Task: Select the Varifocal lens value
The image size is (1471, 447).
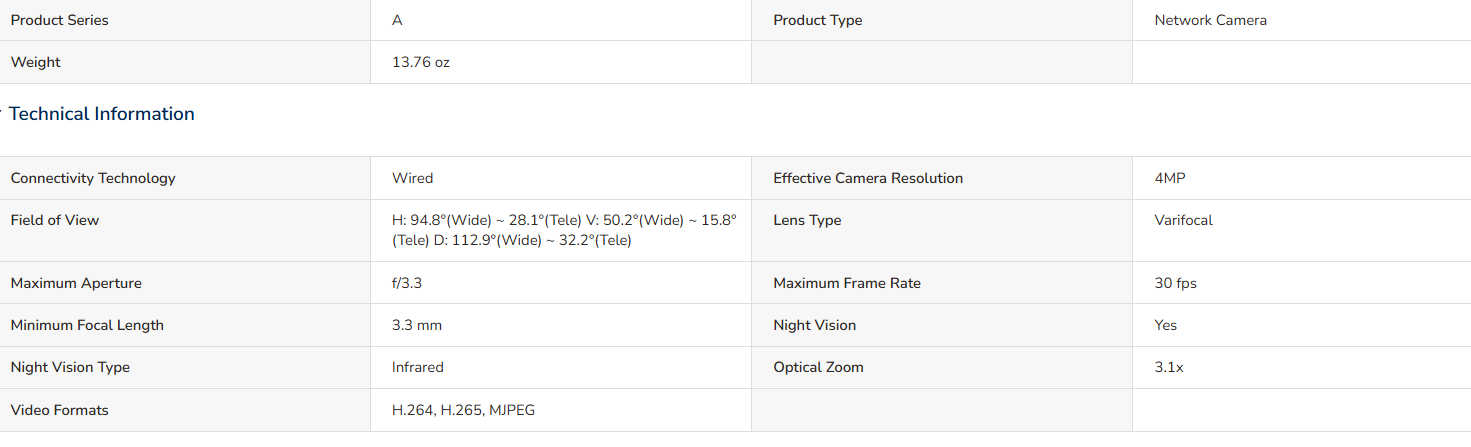Action: click(1183, 220)
